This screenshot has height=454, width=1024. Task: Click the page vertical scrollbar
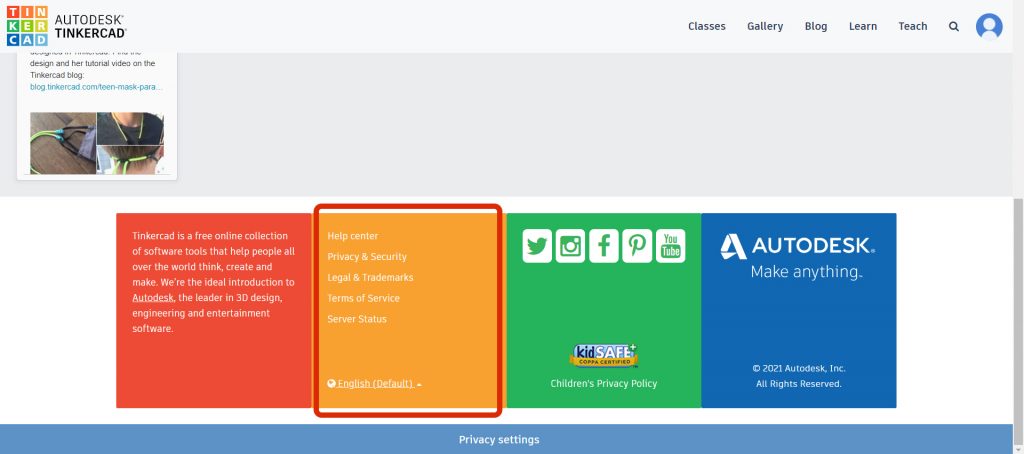1018,320
